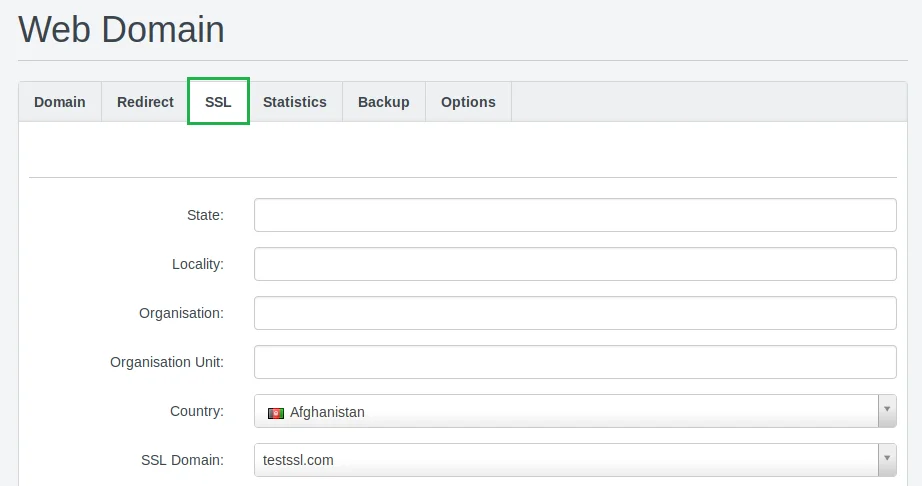Focus the State text field
This screenshot has width=922, height=486.
click(x=575, y=215)
